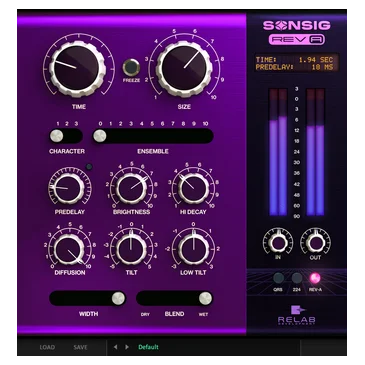Viewport: 365px width, 365px height.
Task: Click the IN gain knob
Action: 278,242
